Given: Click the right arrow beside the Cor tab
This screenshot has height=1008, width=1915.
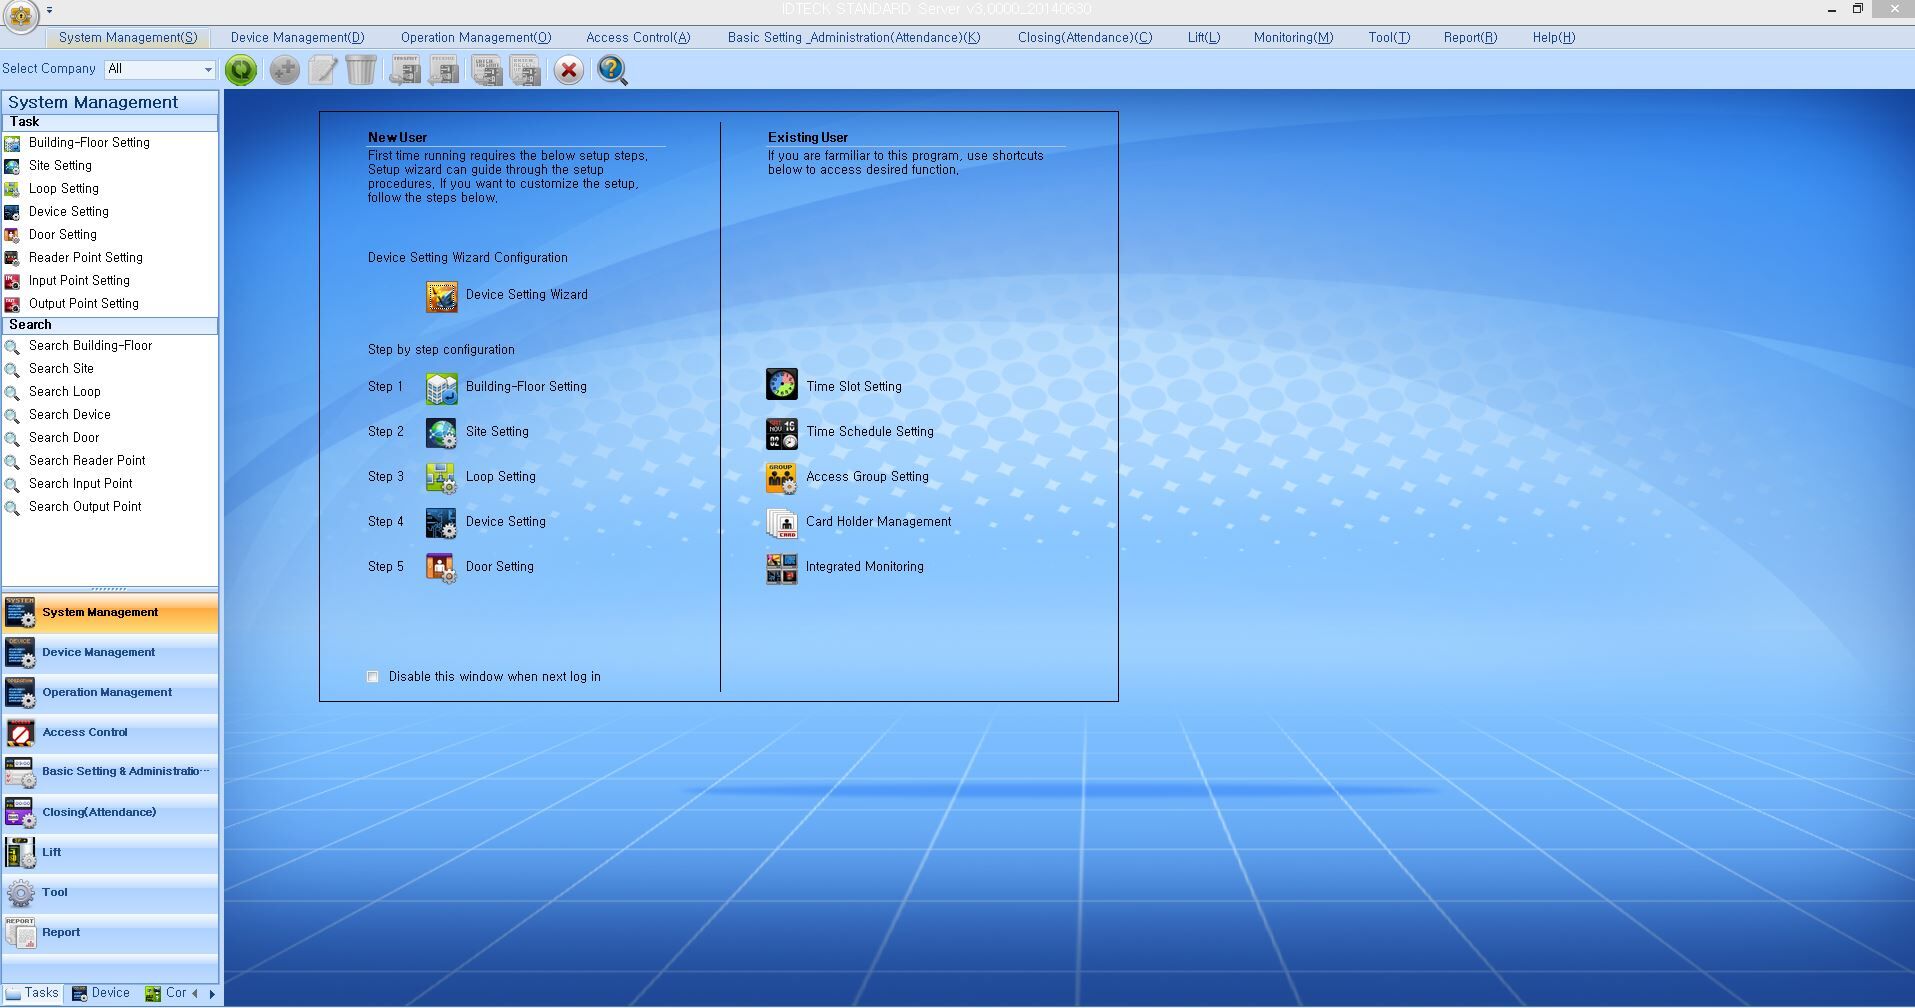Looking at the screenshot, I should coord(211,993).
